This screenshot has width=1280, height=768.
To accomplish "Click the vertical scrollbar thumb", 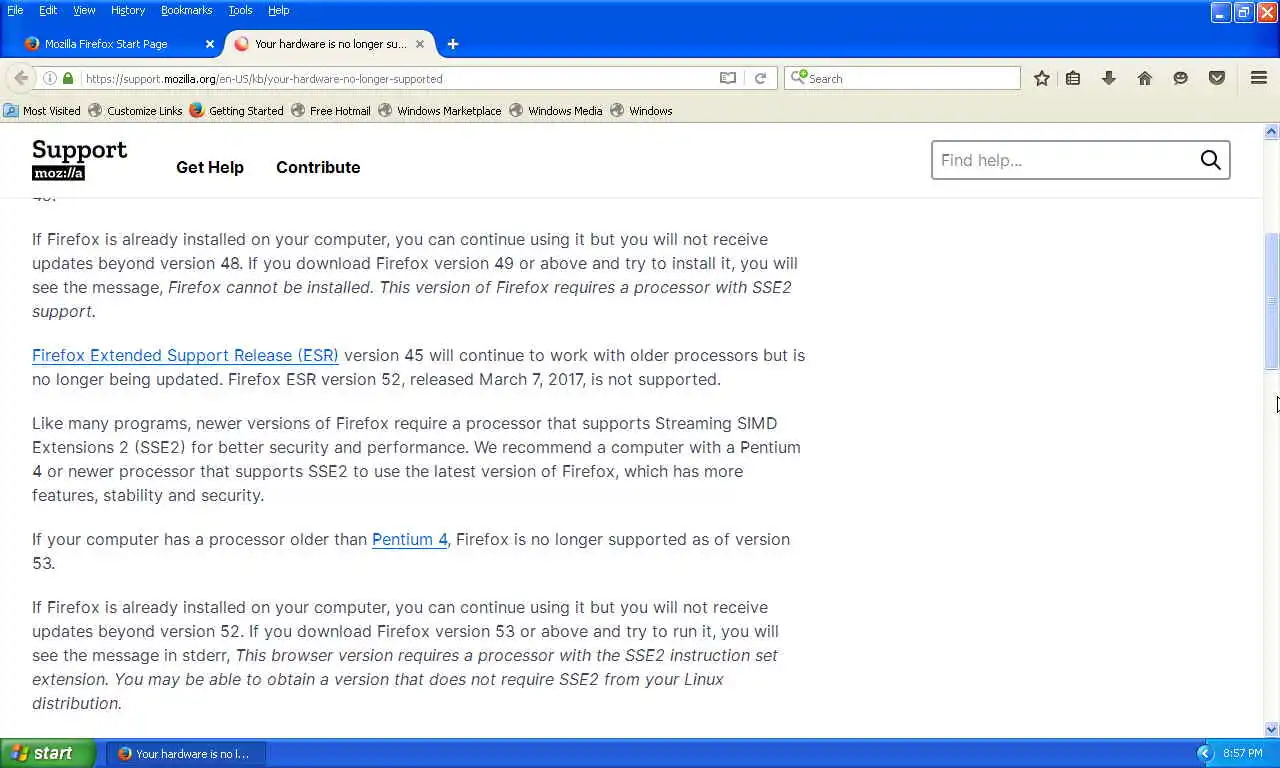I will tap(1272, 301).
